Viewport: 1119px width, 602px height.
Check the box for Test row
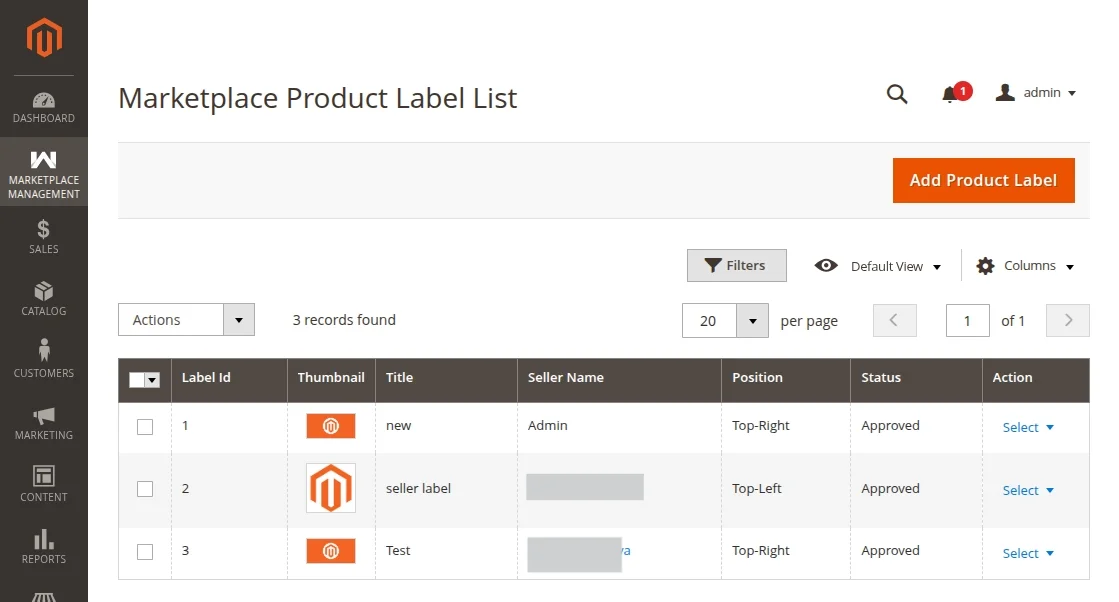coord(145,552)
